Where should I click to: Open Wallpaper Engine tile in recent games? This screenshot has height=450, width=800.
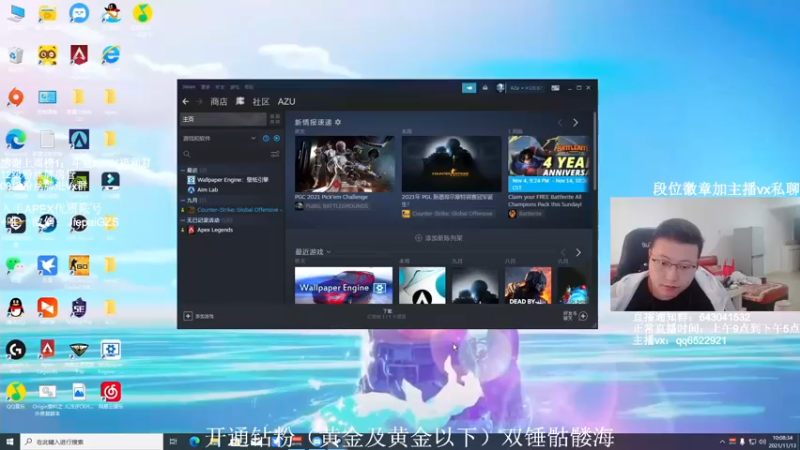tap(343, 285)
